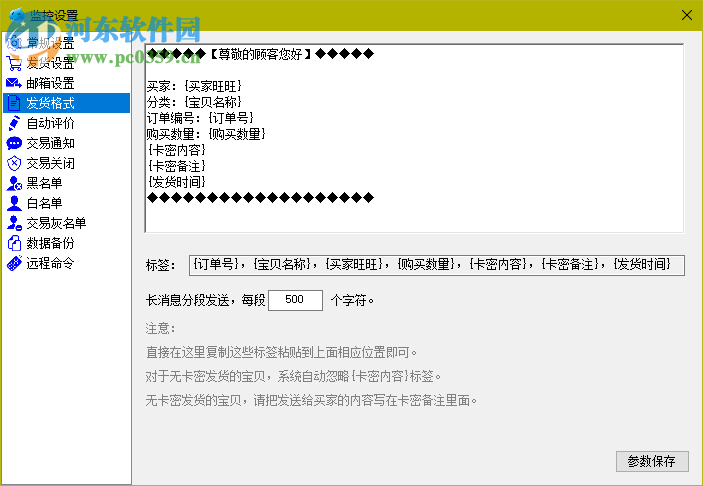Click the remote control icon beside 远程命令
The image size is (703, 486).
tap(14, 263)
